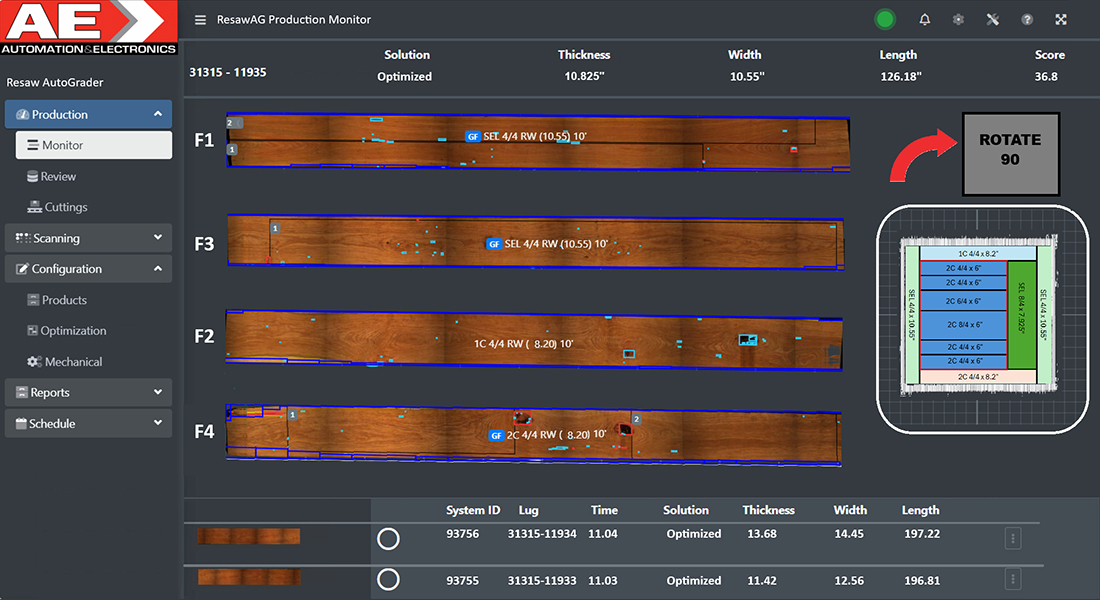Open options menu for lug 31315-11934 row

[1012, 539]
